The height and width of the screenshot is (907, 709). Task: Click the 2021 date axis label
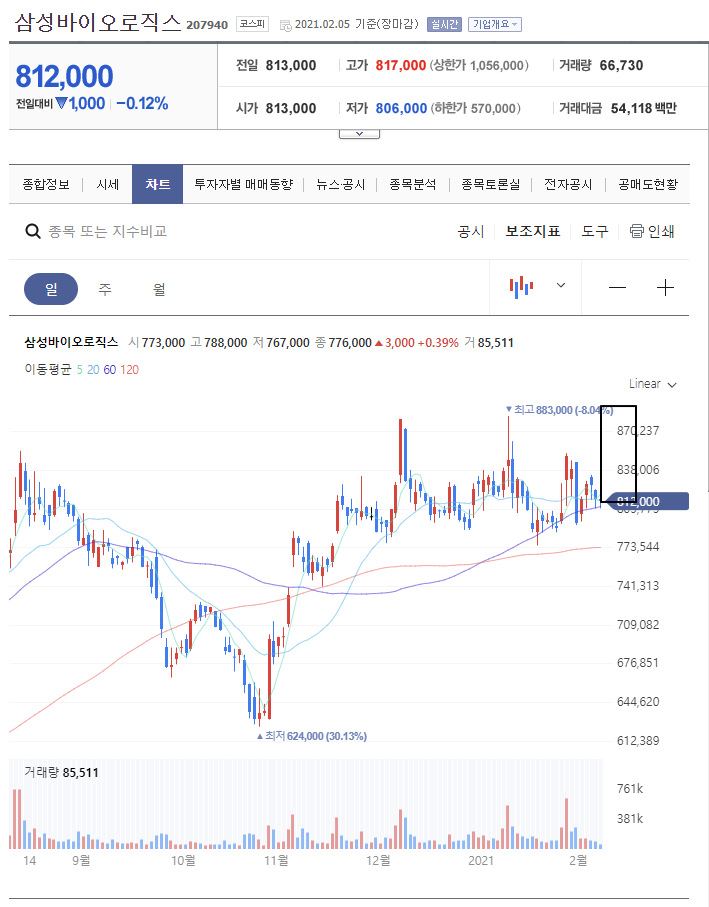481,861
